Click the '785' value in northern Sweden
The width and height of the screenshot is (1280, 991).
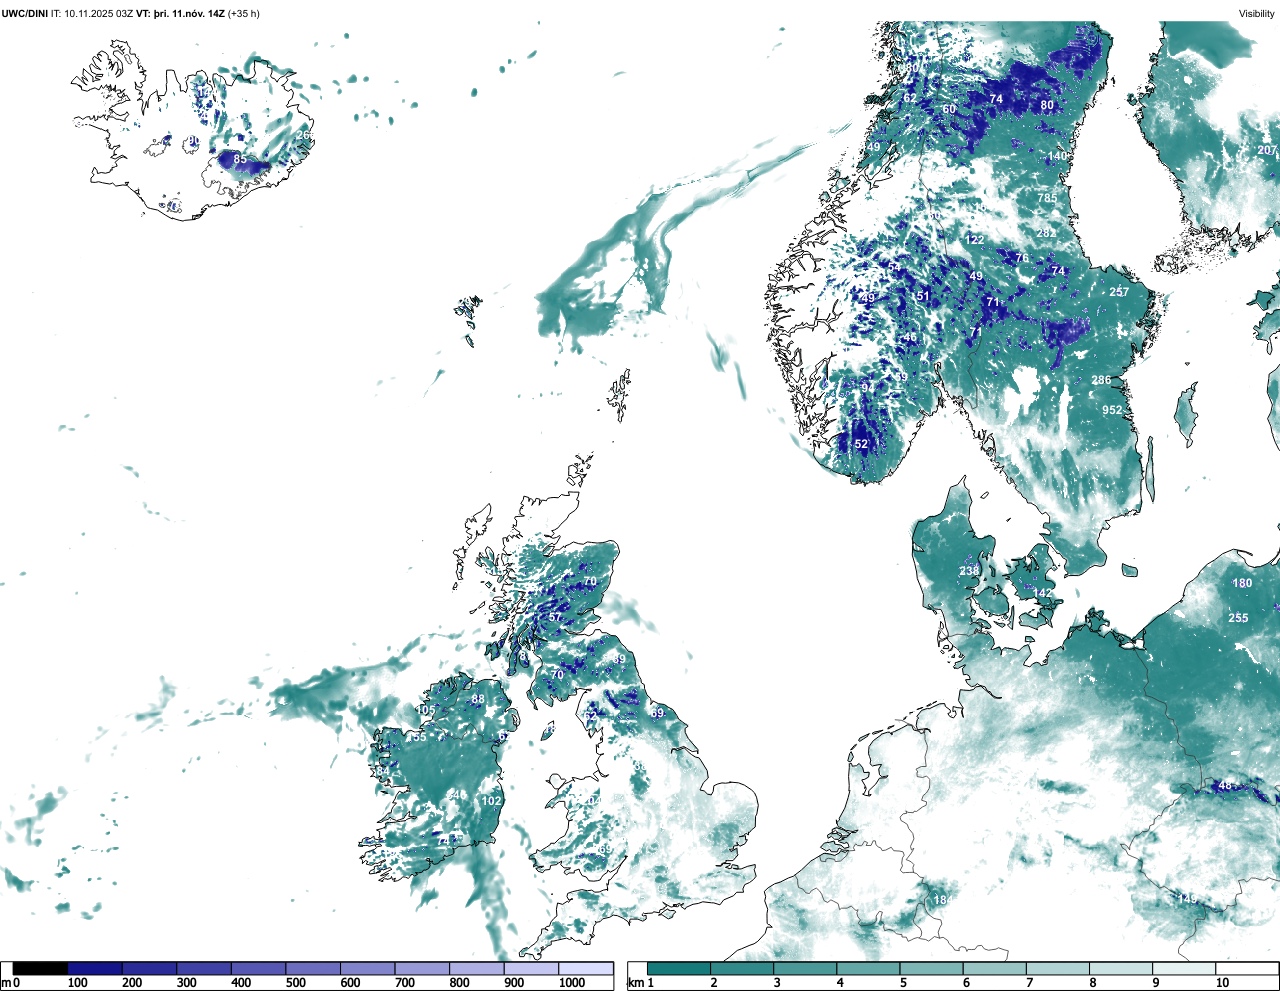pyautogui.click(x=1047, y=198)
